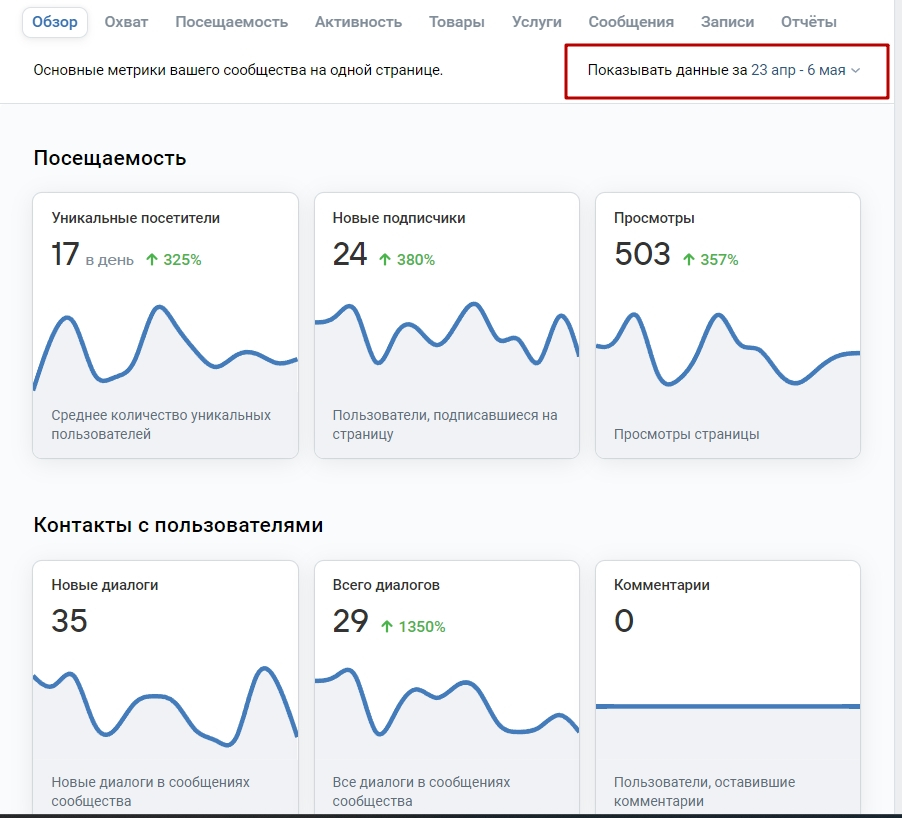902x818 pixels.
Task: Go to the Посещаемость tab
Action: tap(231, 22)
